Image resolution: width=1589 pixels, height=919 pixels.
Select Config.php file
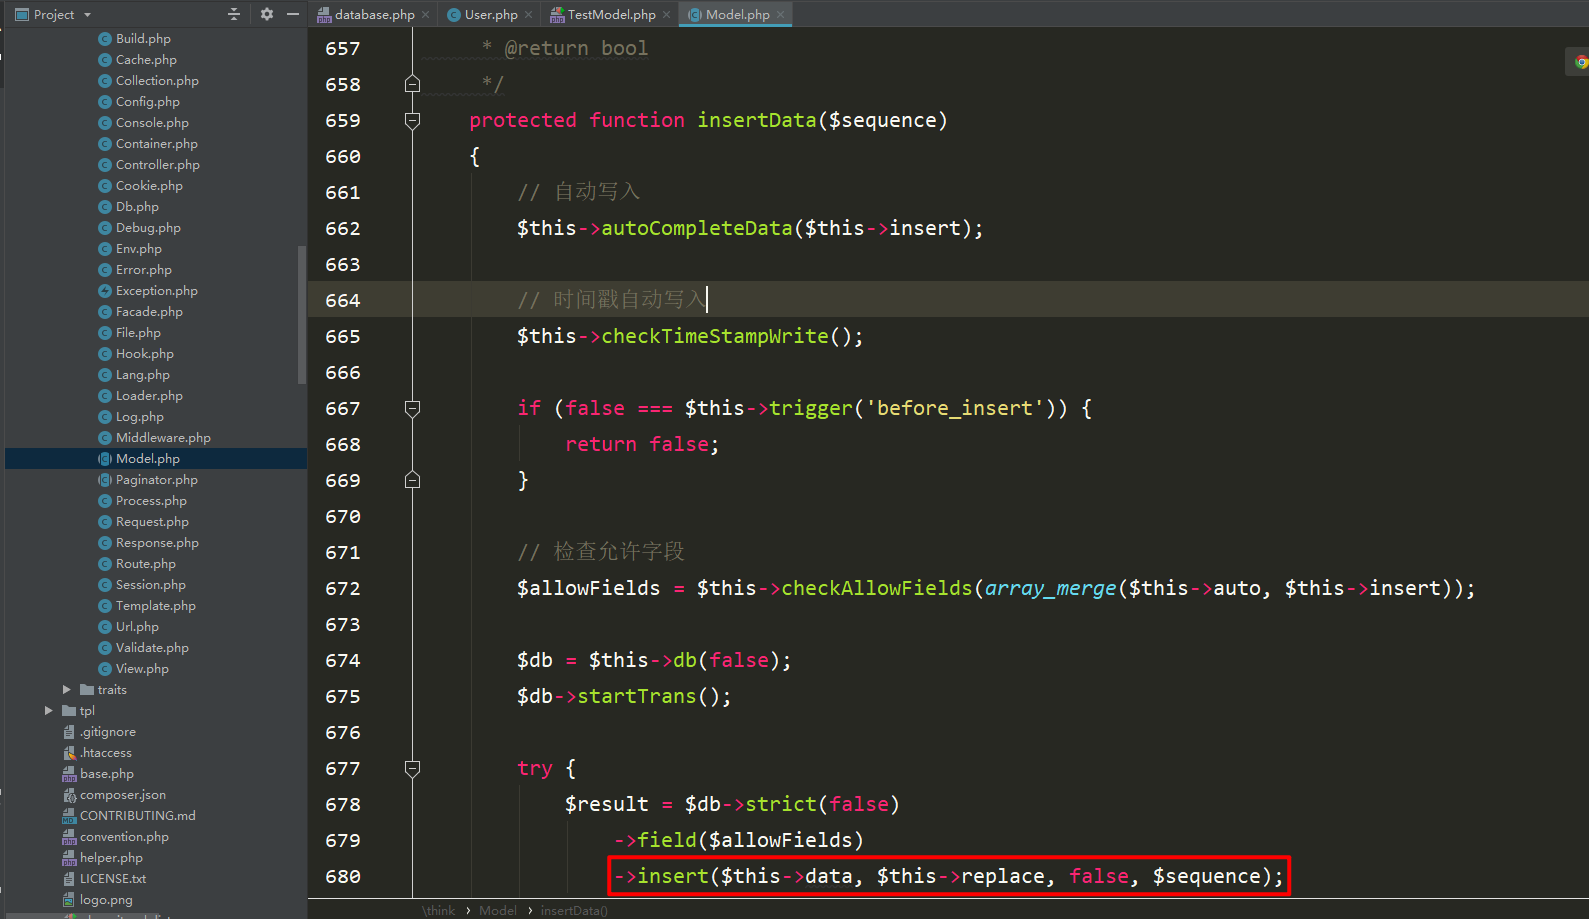(148, 102)
